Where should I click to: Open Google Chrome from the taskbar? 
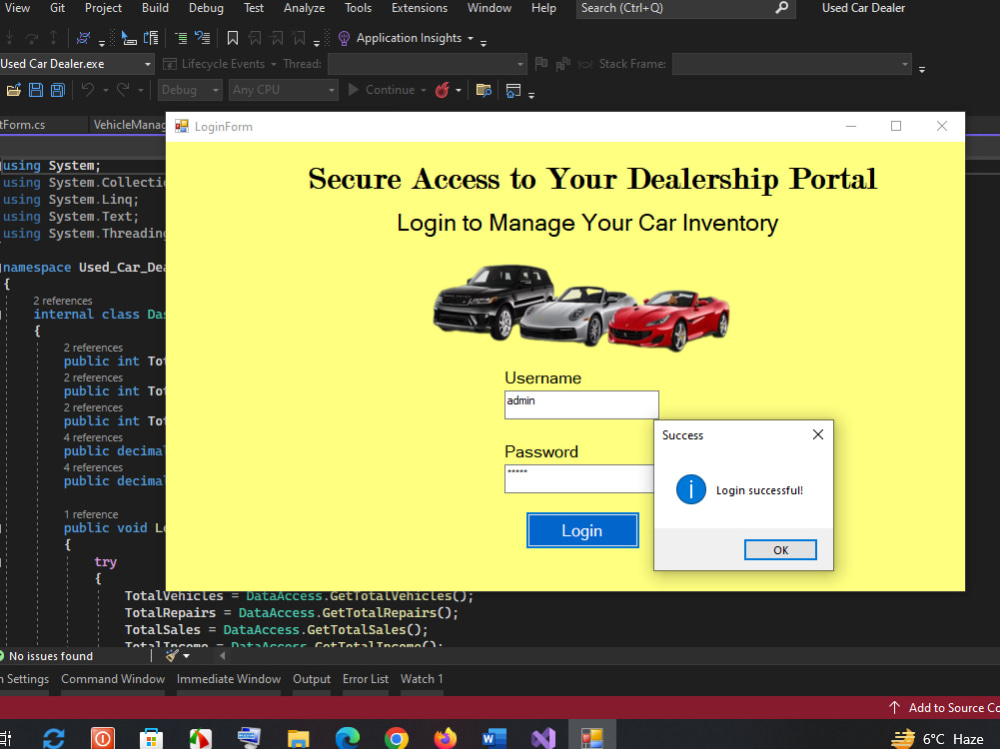pyautogui.click(x=396, y=738)
